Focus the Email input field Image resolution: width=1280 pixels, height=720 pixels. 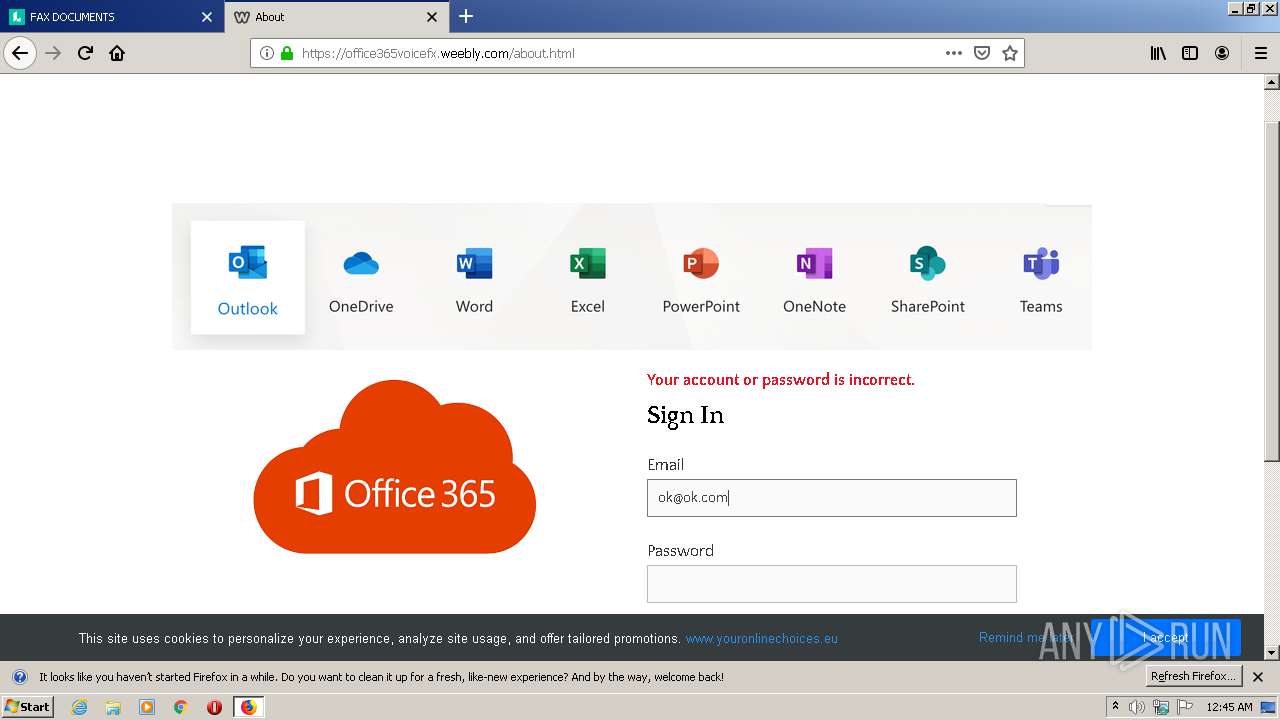click(x=832, y=498)
